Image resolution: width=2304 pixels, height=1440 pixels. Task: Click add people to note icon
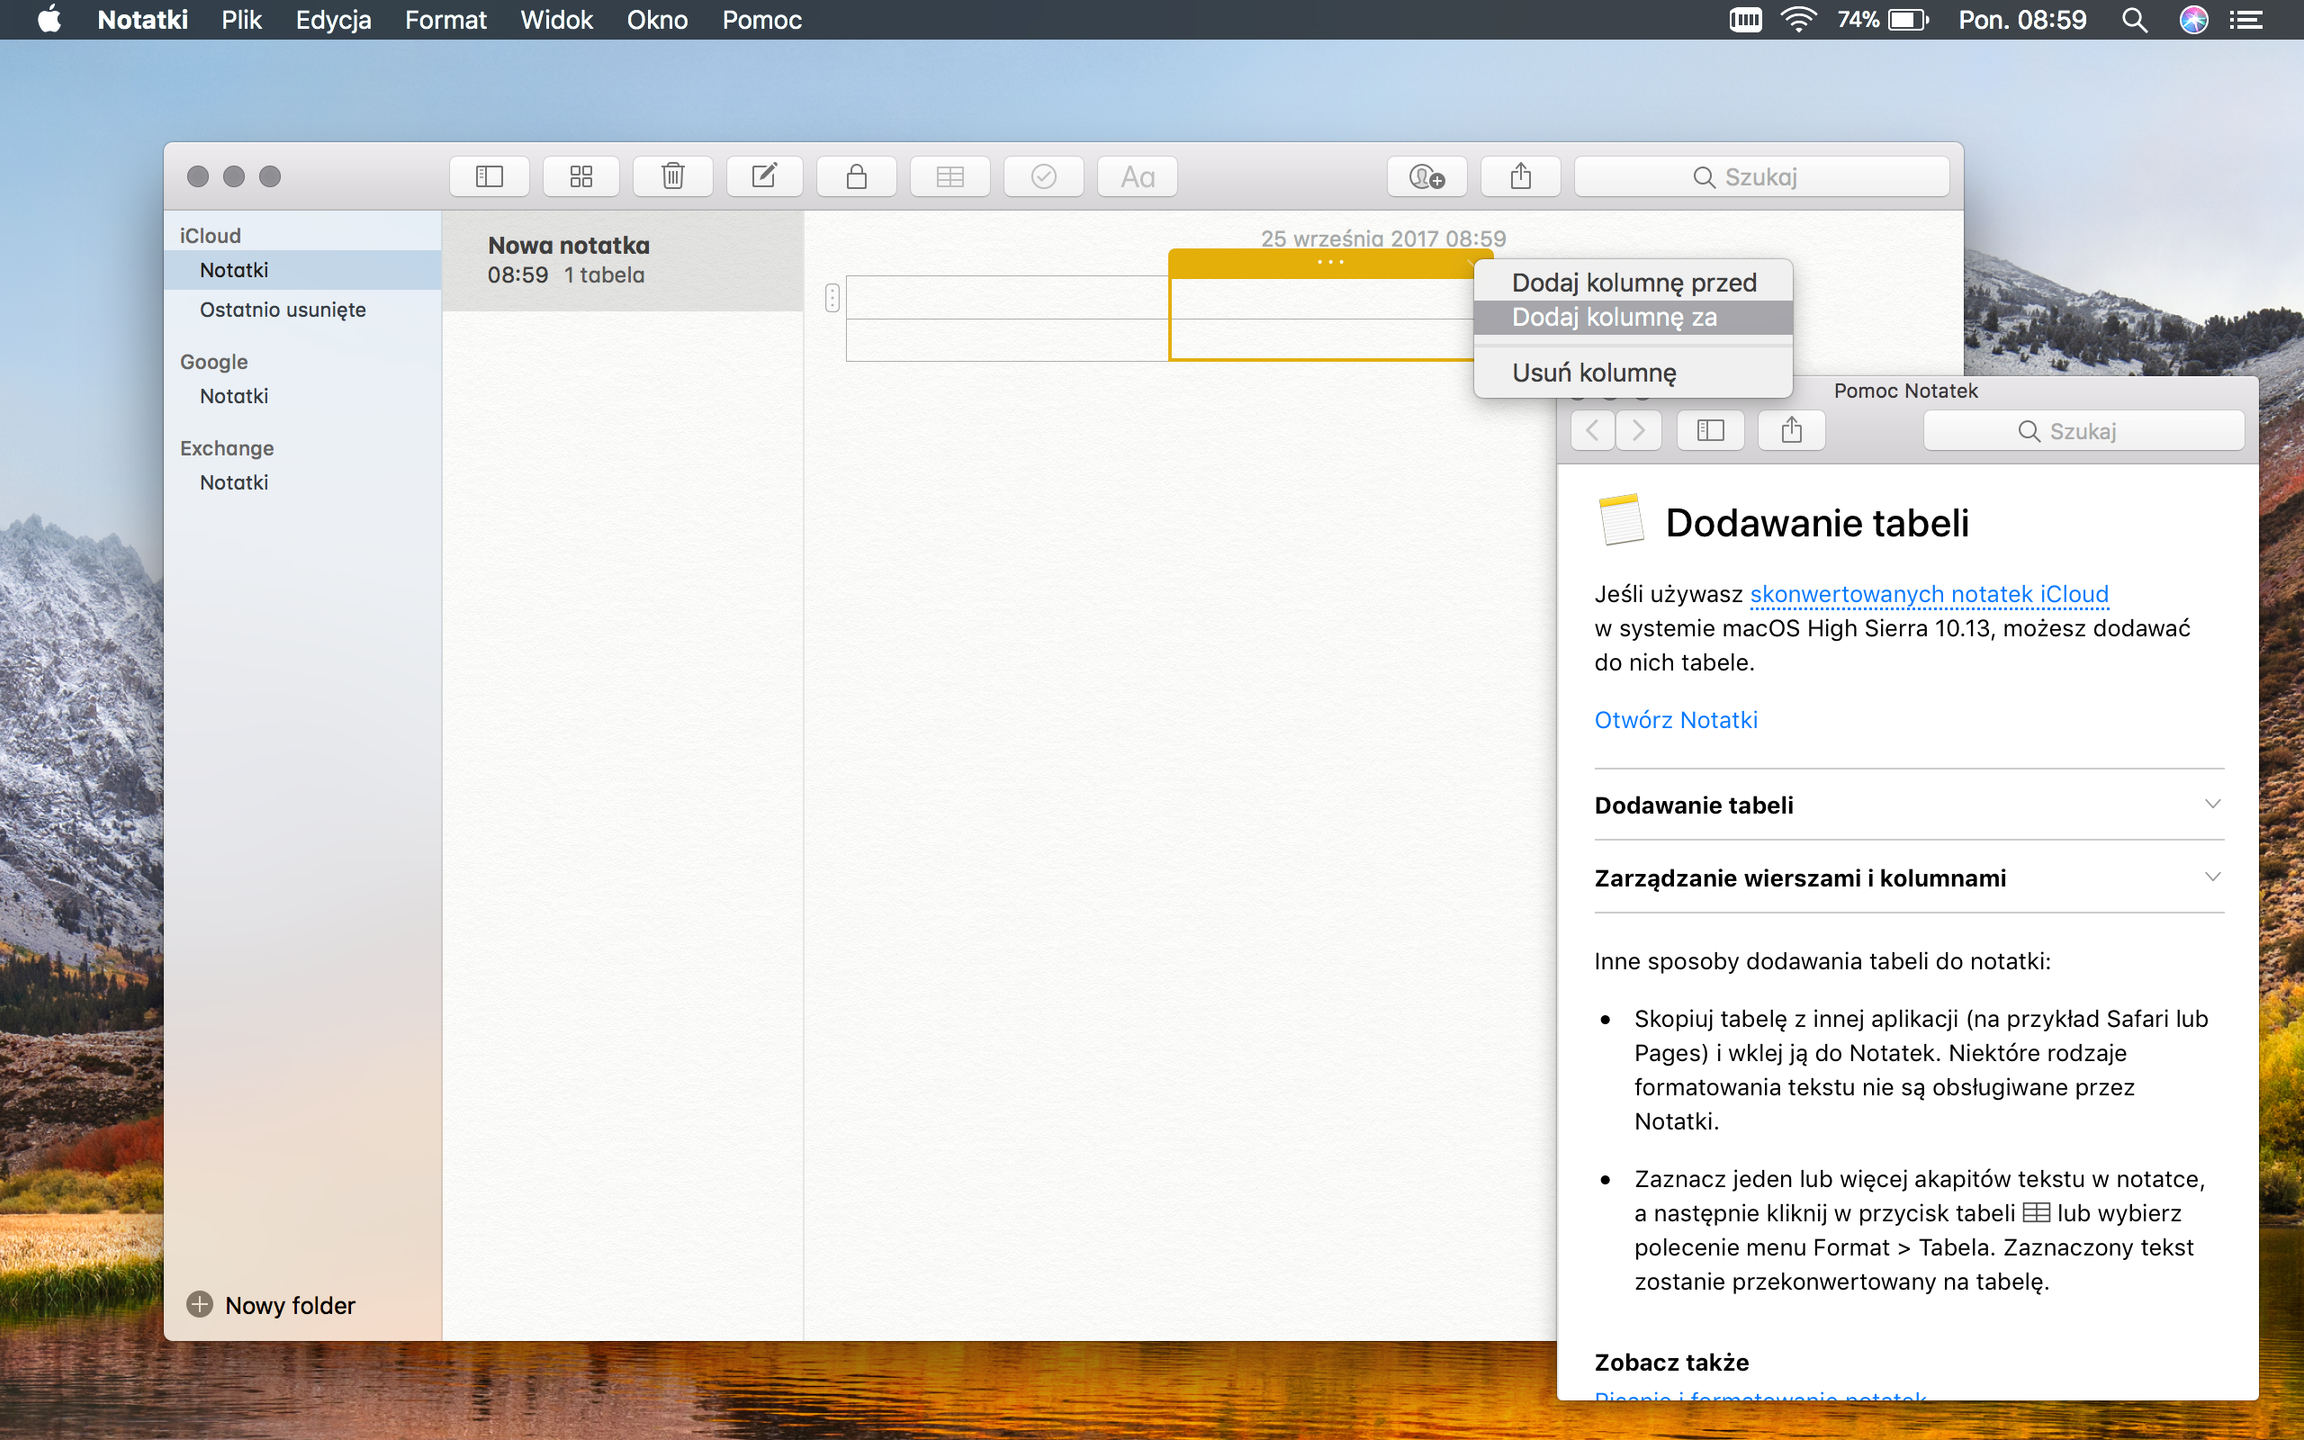coord(1426,177)
